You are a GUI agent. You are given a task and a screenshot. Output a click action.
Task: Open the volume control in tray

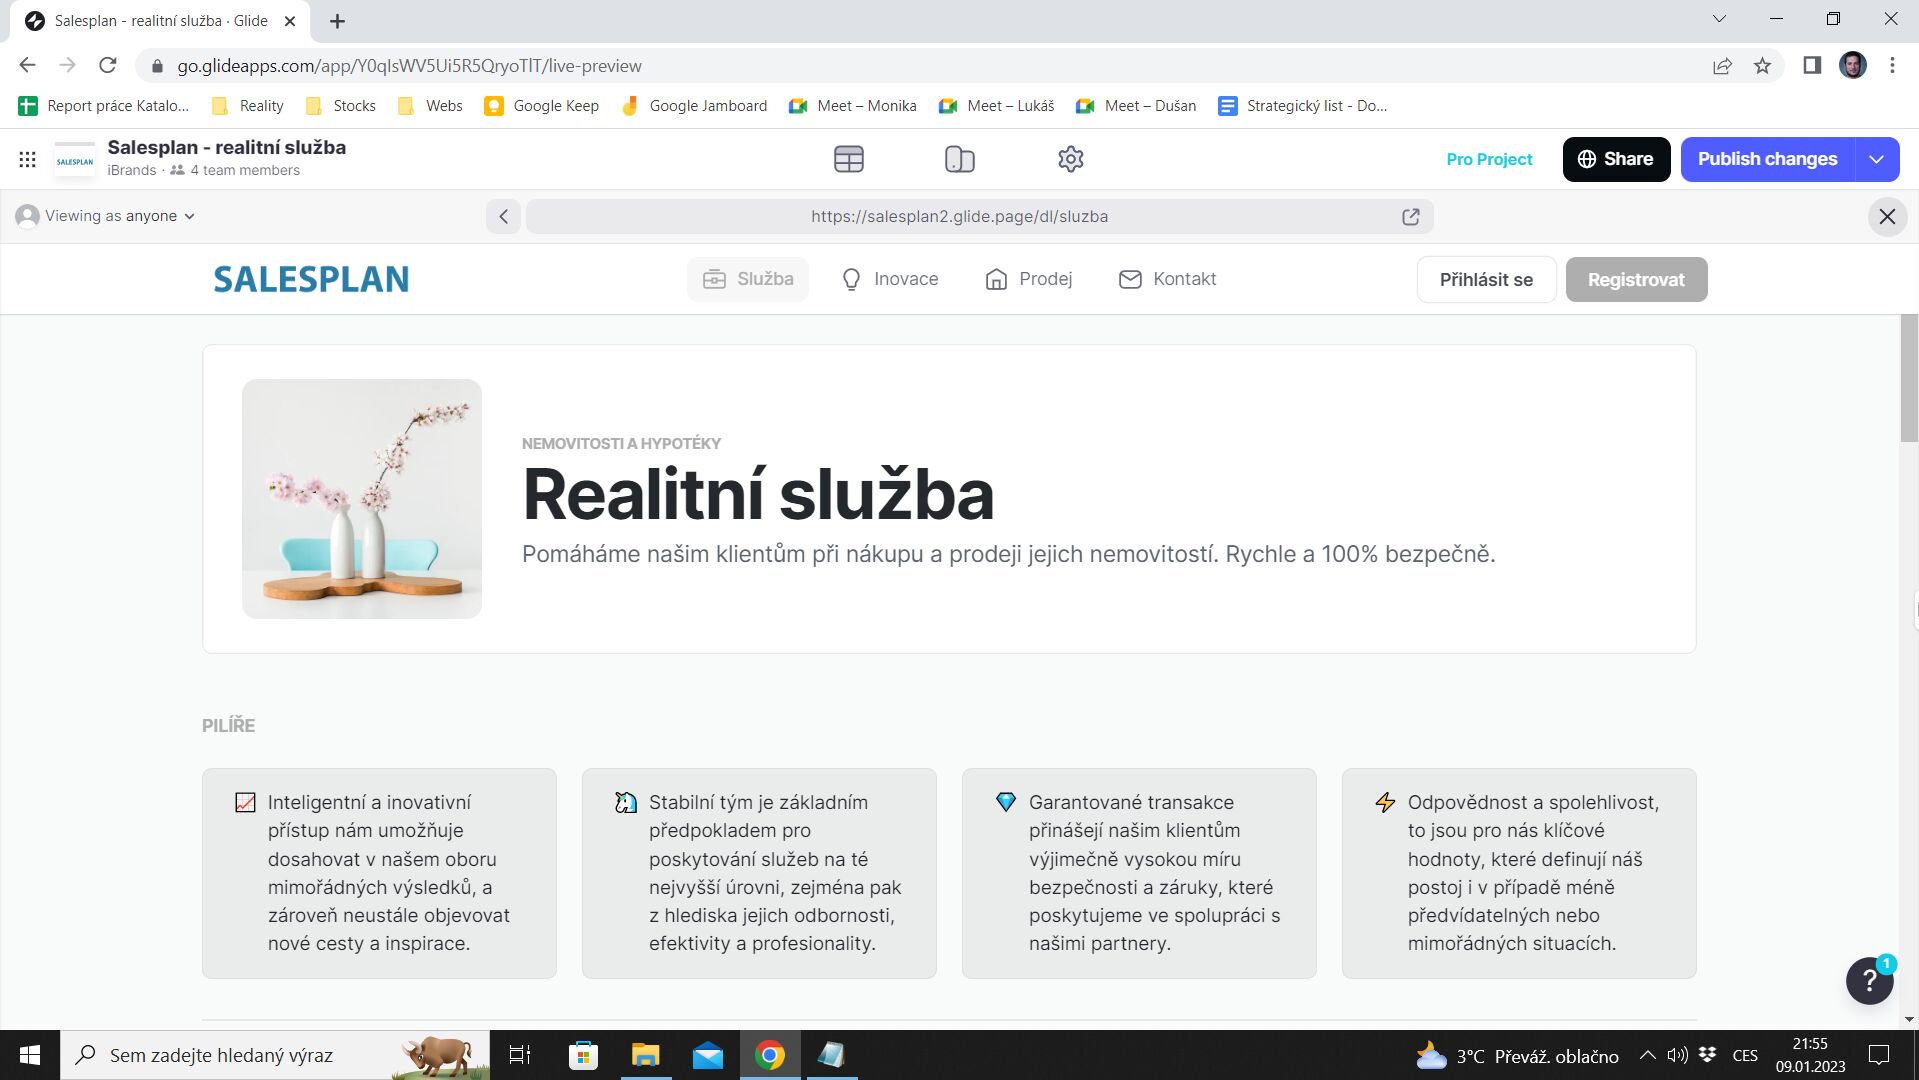pyautogui.click(x=1678, y=1055)
